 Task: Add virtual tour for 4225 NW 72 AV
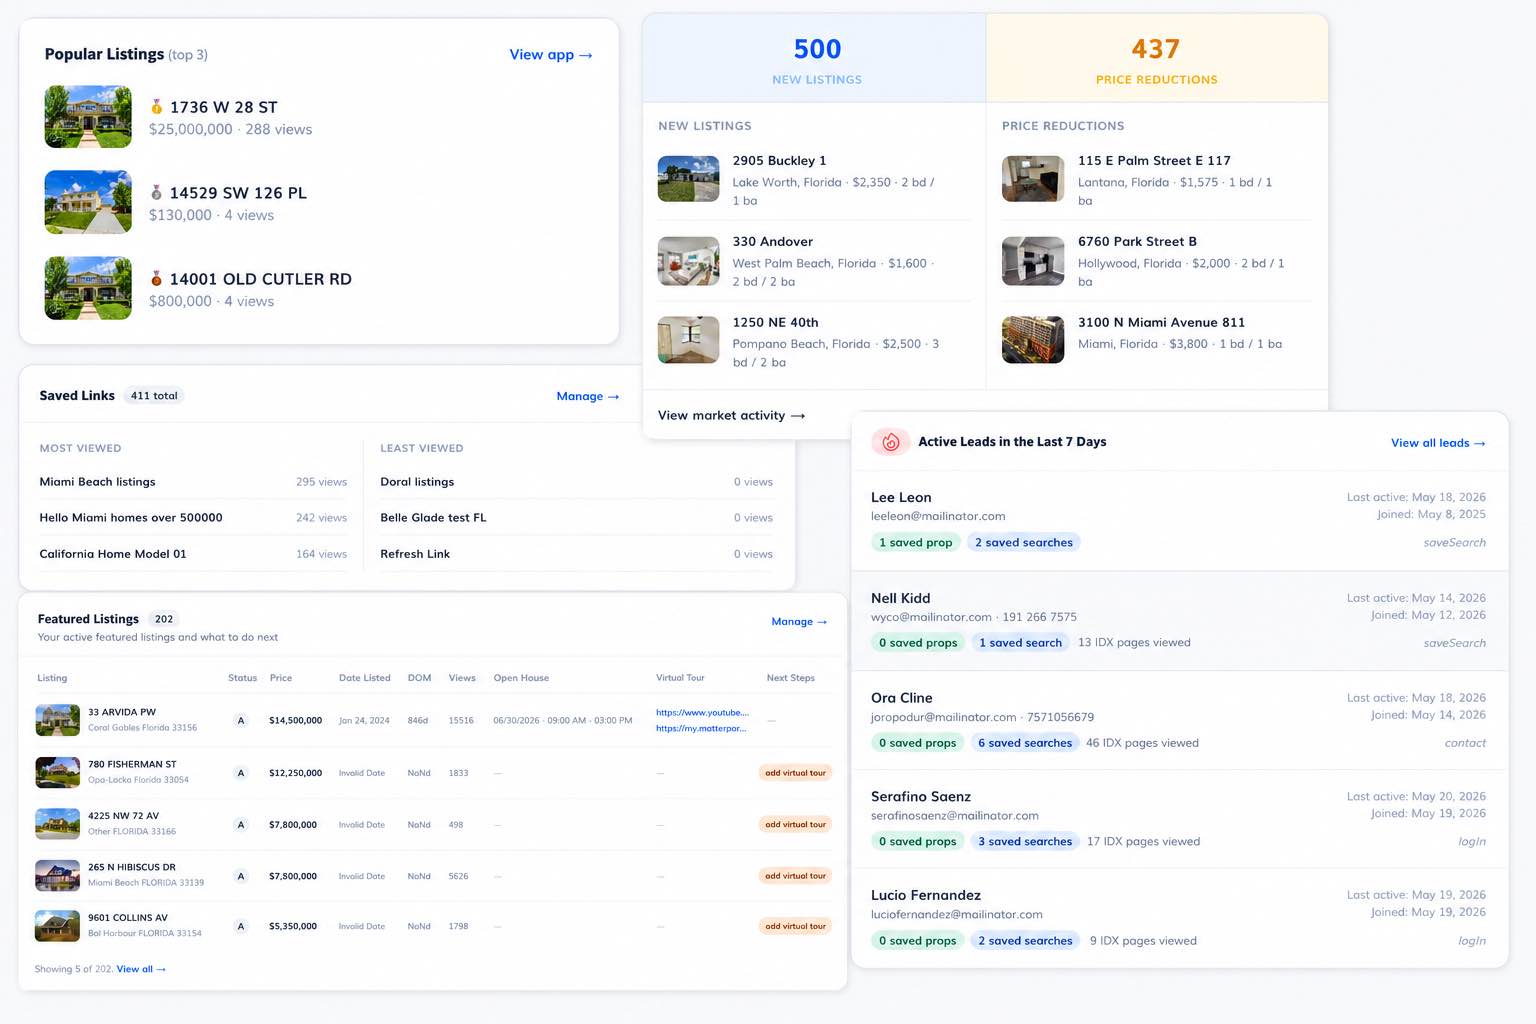(795, 825)
